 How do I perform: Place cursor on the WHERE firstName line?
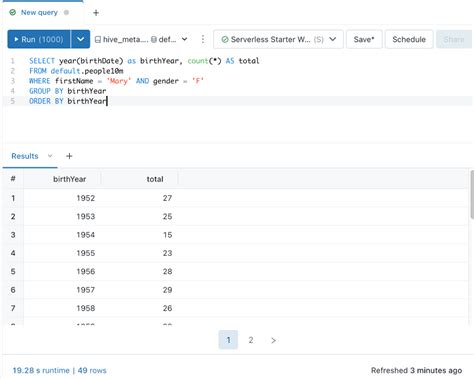[x=116, y=81]
